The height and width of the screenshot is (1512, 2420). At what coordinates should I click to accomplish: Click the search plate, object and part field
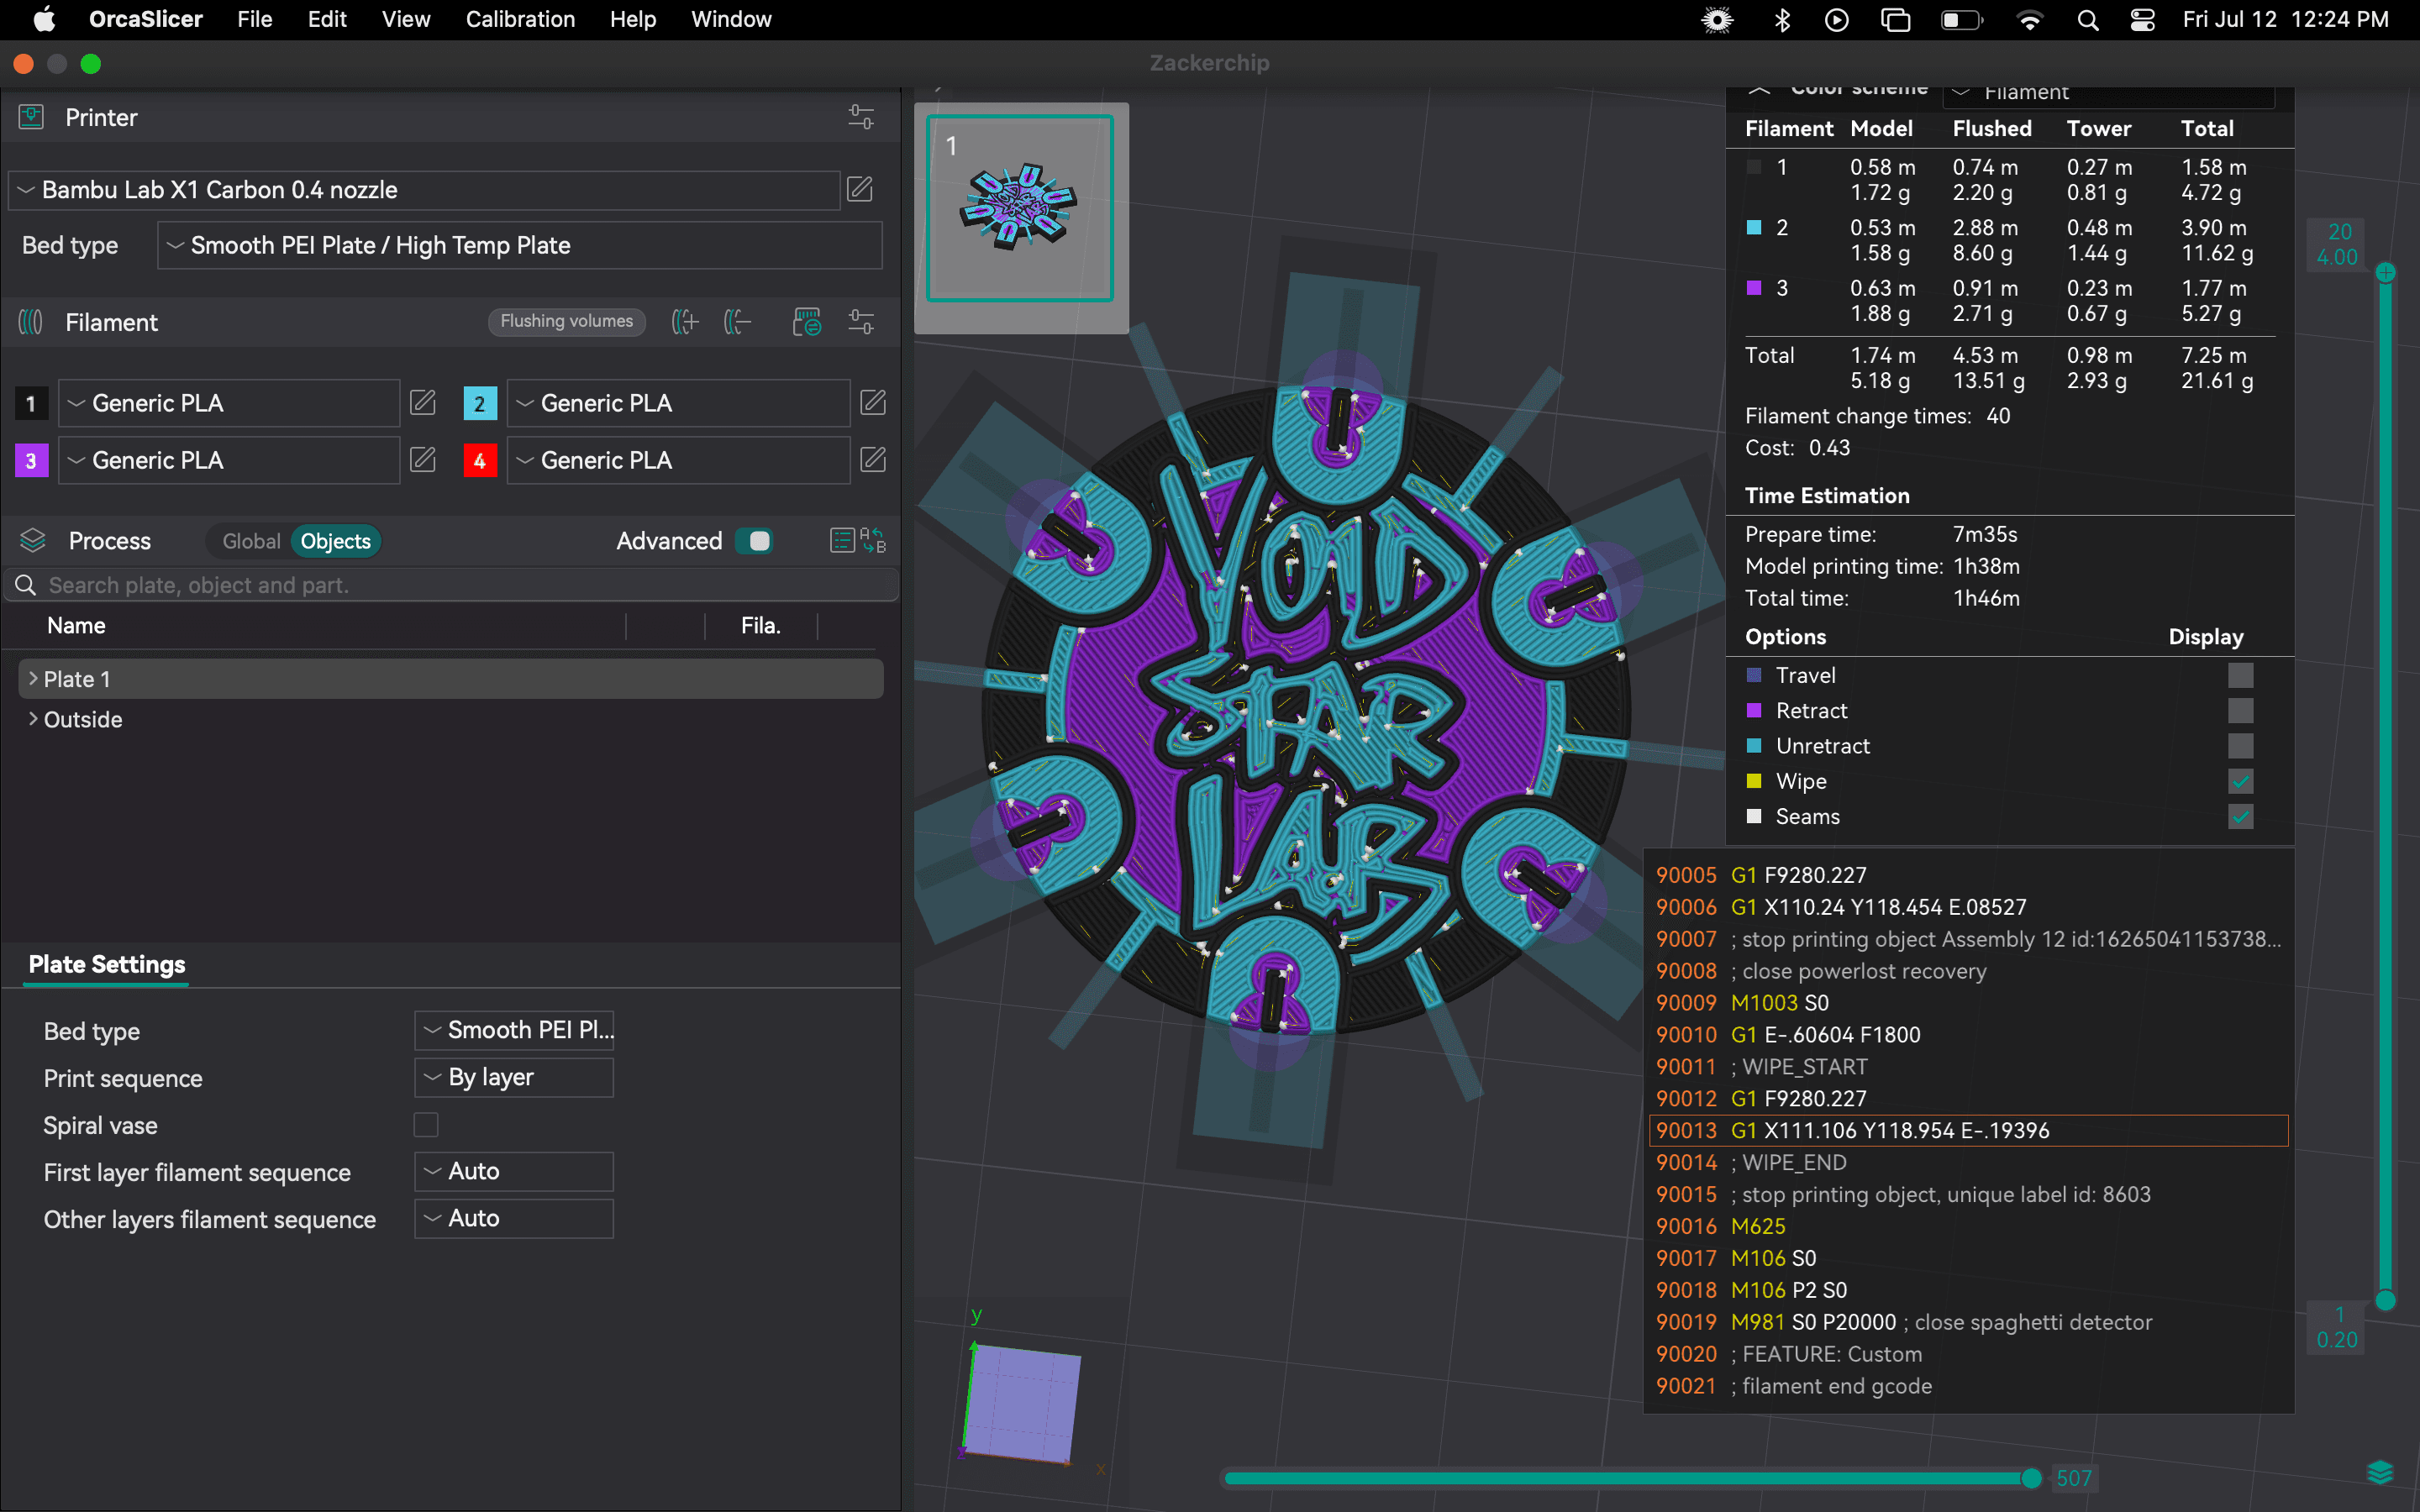coord(451,585)
